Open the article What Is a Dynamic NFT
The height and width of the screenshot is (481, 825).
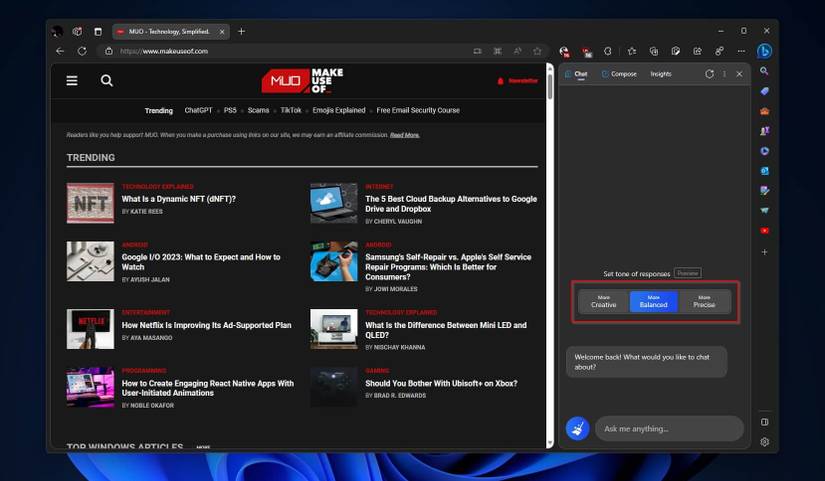coord(179,199)
